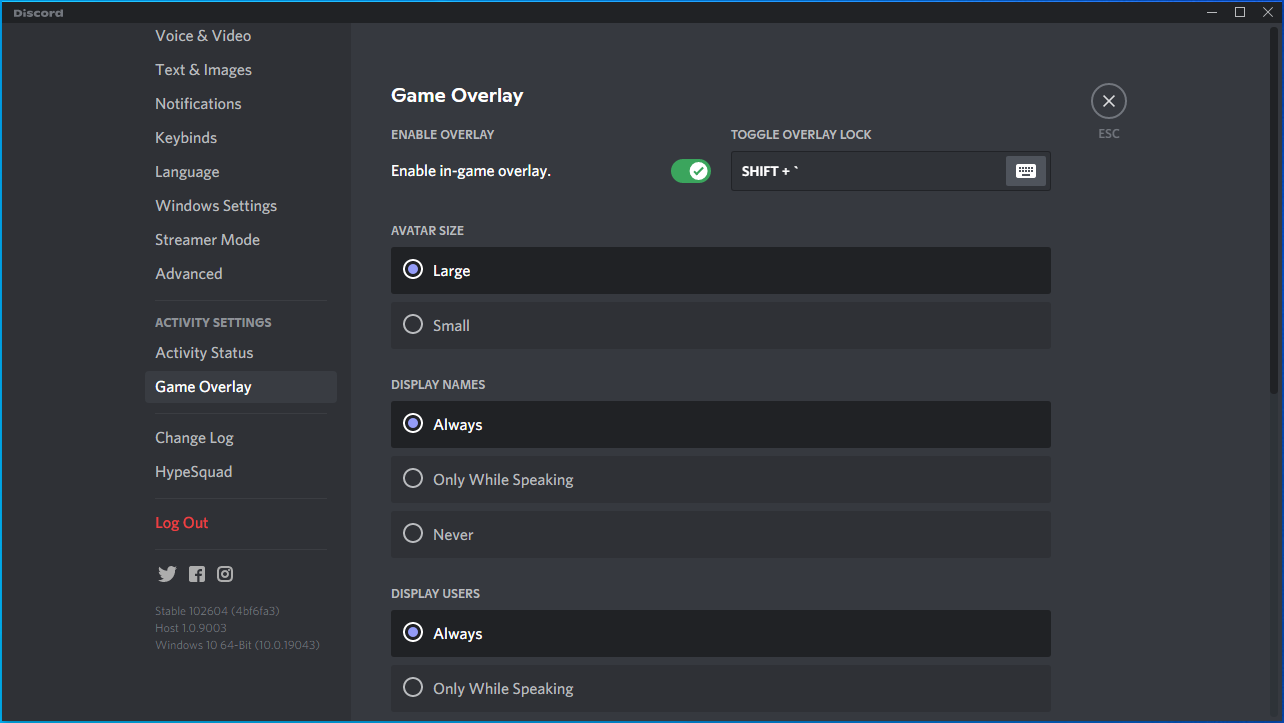Disable the in-game overlay toggle
Viewport: 1284px width, 723px height.
[x=690, y=171]
